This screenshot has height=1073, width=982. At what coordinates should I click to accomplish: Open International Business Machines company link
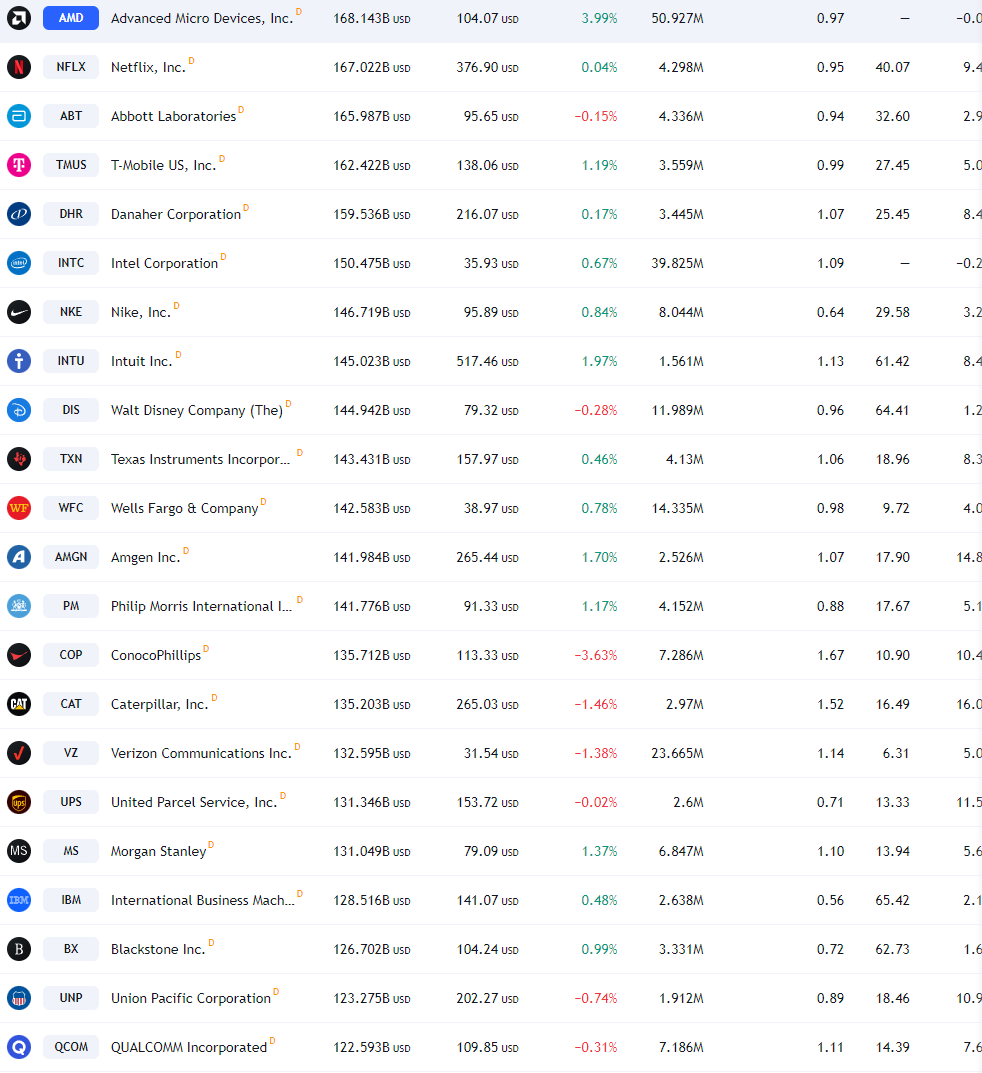pos(203,901)
